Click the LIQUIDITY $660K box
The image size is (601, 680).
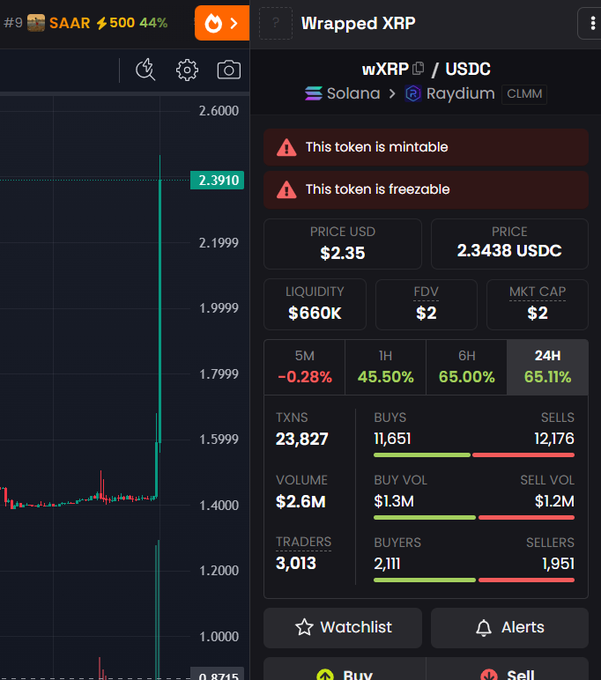click(315, 304)
